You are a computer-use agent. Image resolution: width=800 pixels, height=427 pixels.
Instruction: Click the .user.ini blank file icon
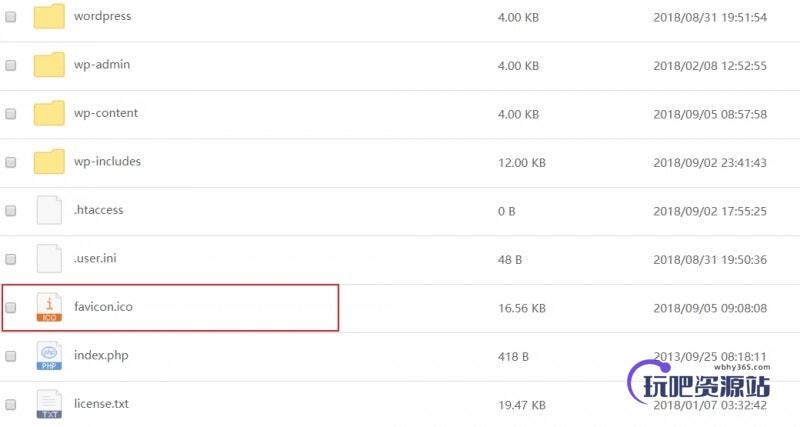[49, 259]
